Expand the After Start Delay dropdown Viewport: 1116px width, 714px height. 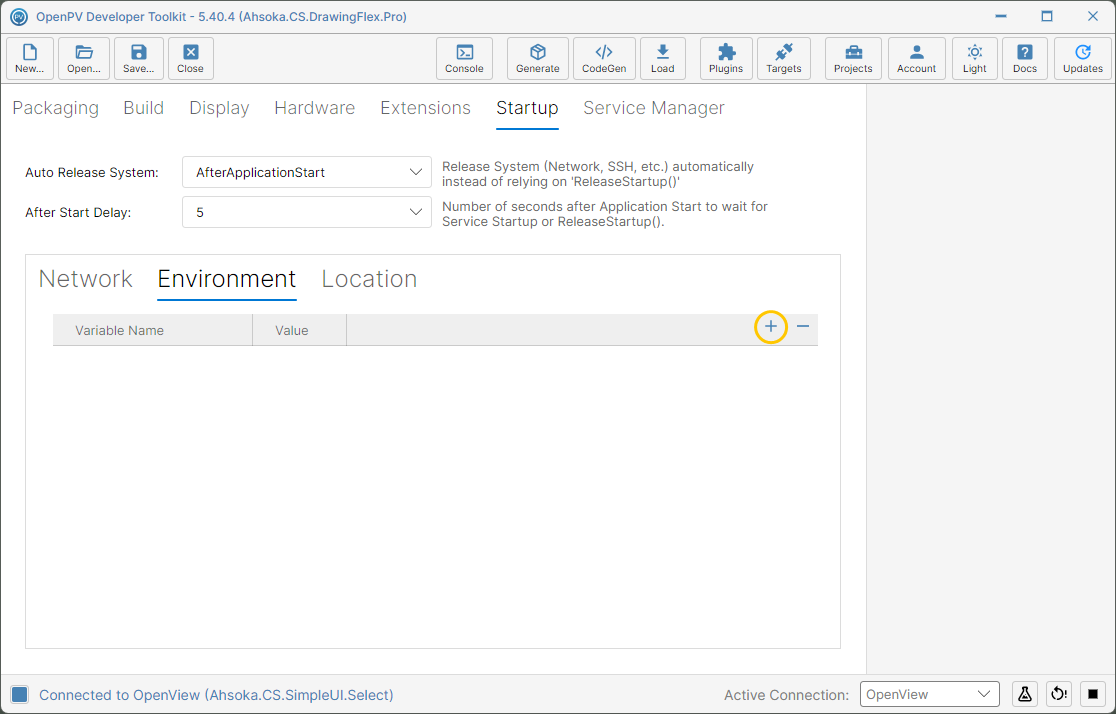(307, 212)
